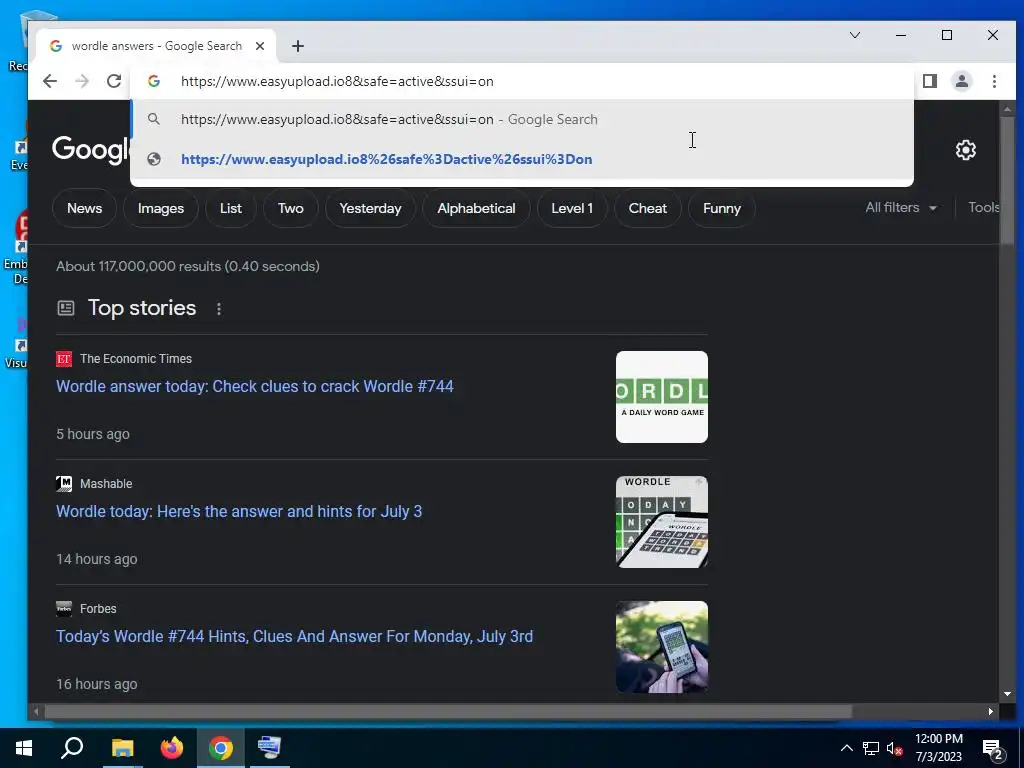Open File Explorer from the taskbar
The image size is (1024, 768).
pyautogui.click(x=122, y=748)
